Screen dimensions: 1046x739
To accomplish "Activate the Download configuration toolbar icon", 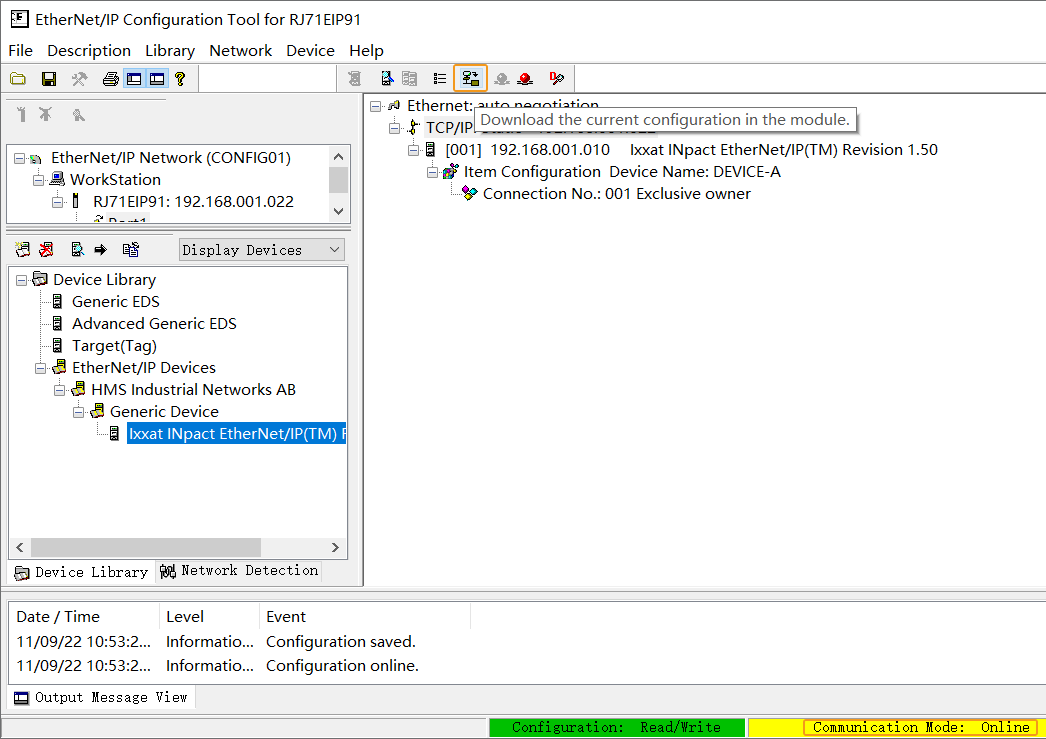I will (471, 77).
